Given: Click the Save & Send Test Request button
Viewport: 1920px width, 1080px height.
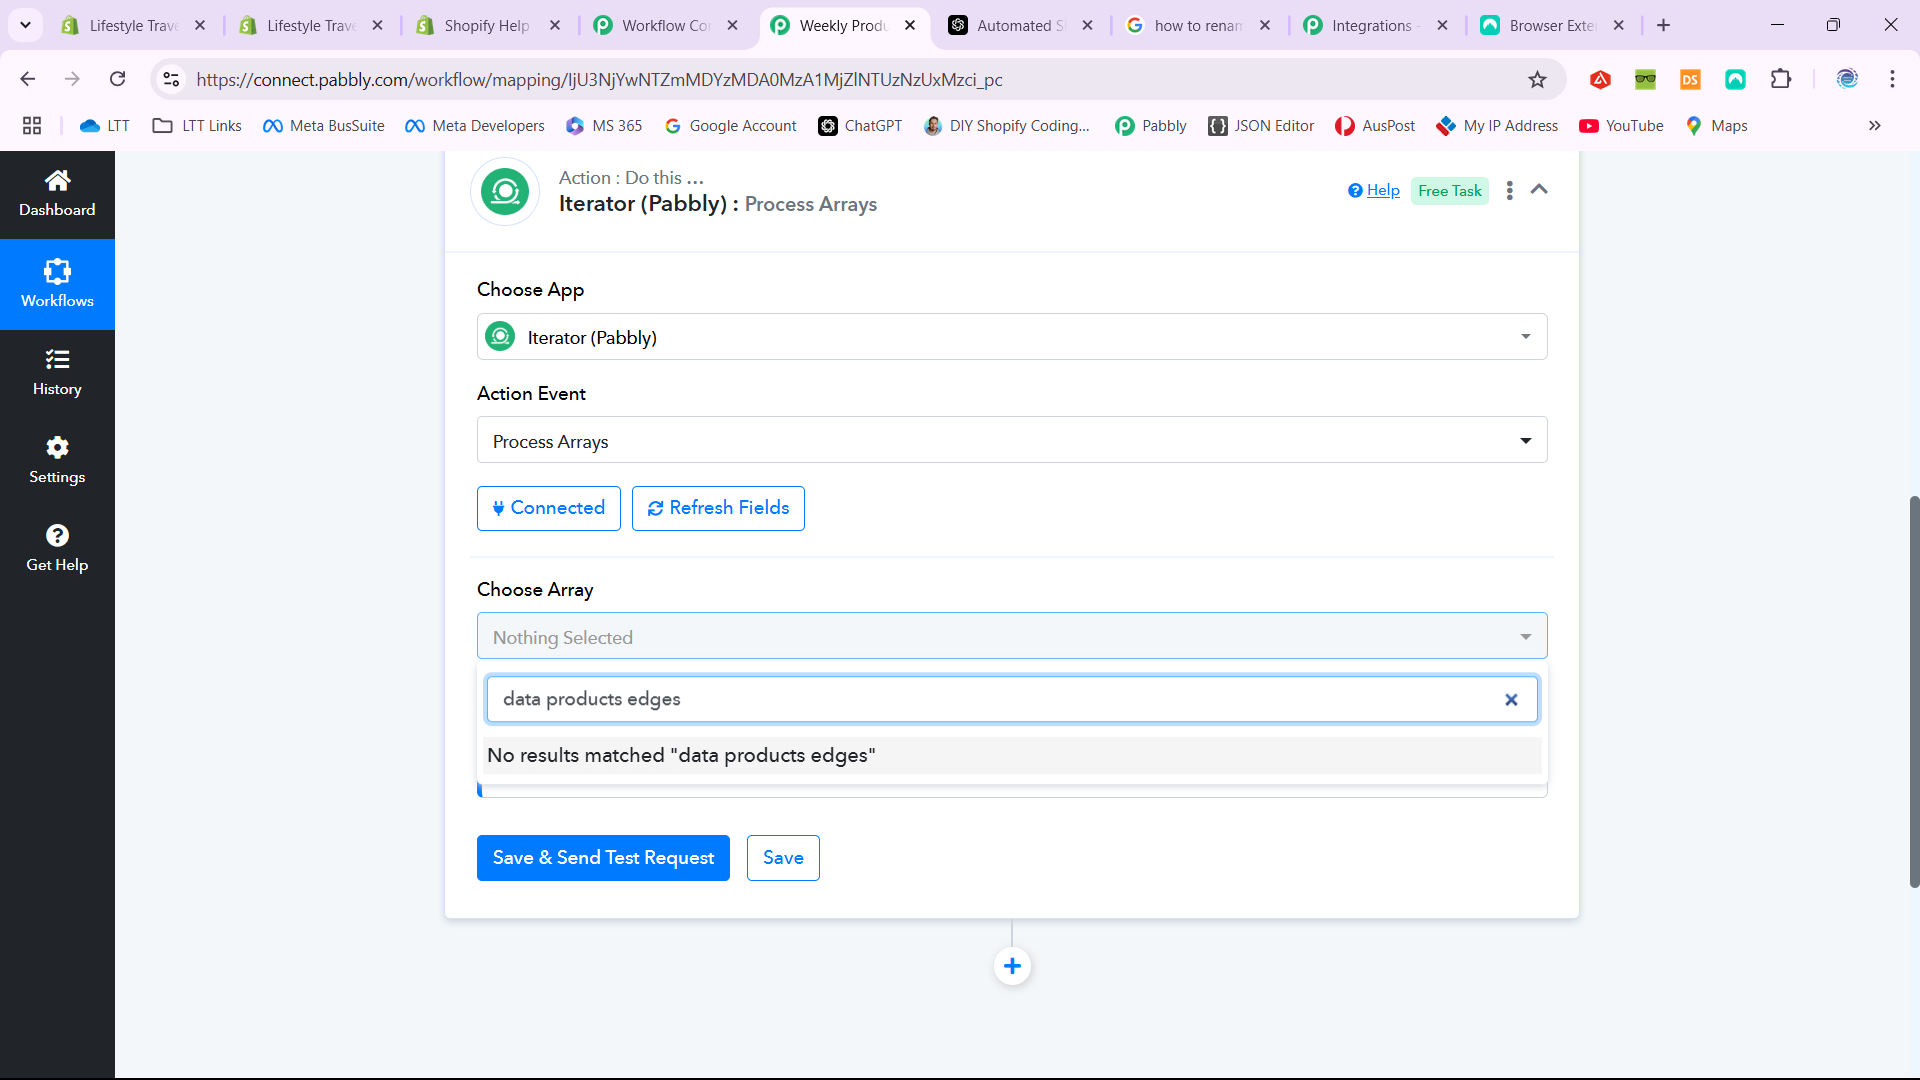Looking at the screenshot, I should click(x=603, y=857).
